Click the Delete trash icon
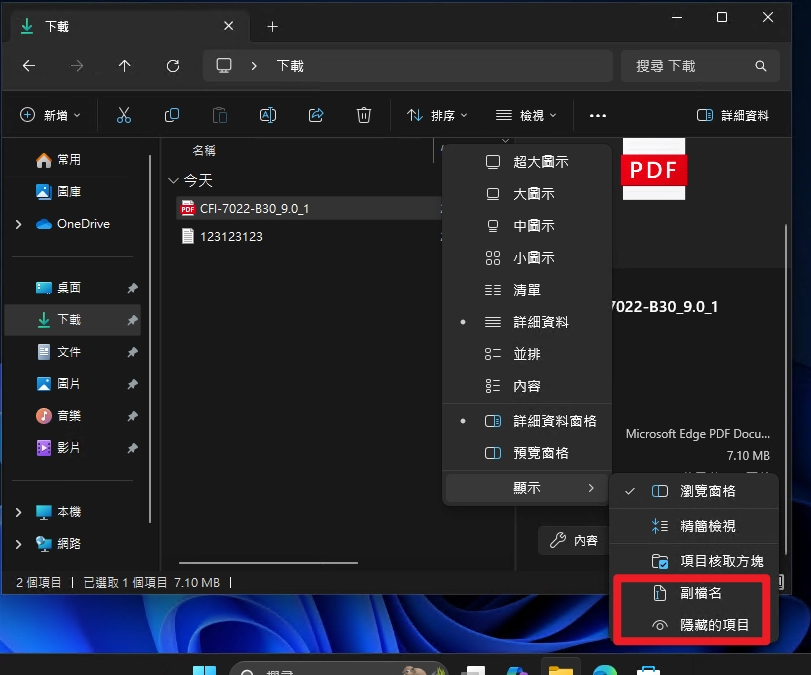811x675 pixels. pos(364,115)
